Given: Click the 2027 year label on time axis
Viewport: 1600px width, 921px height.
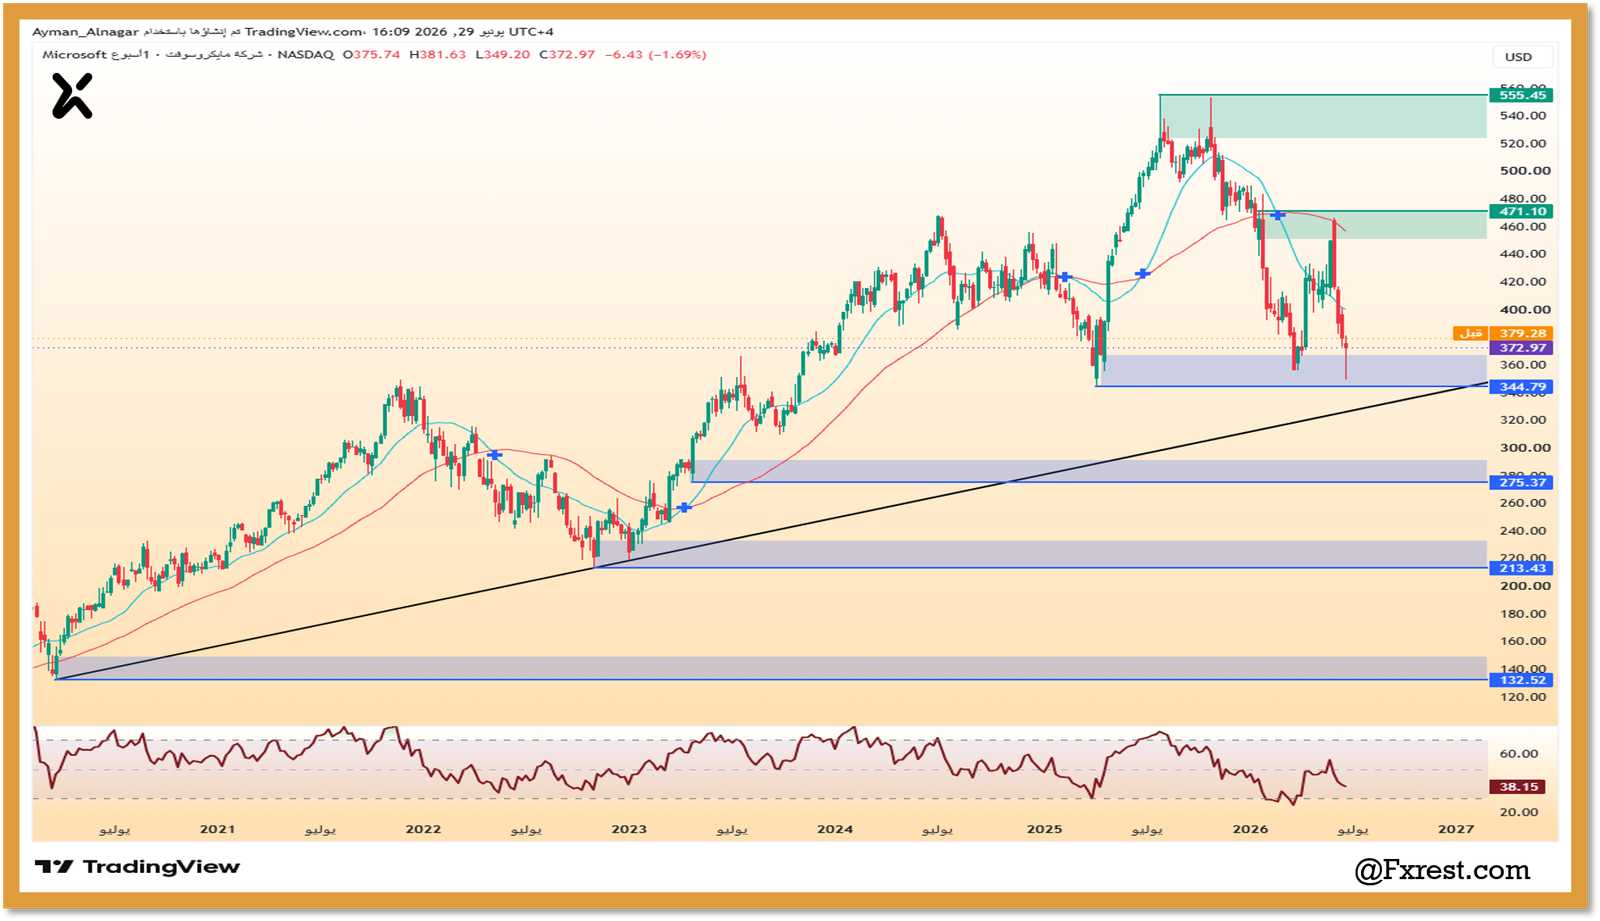Looking at the screenshot, I should pyautogui.click(x=1456, y=829).
